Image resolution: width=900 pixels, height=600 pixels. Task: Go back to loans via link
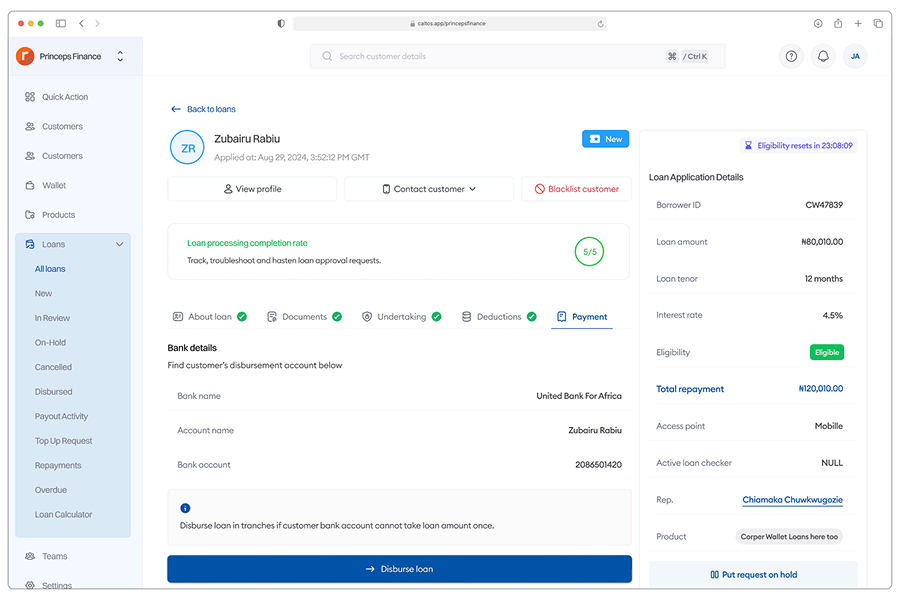204,109
